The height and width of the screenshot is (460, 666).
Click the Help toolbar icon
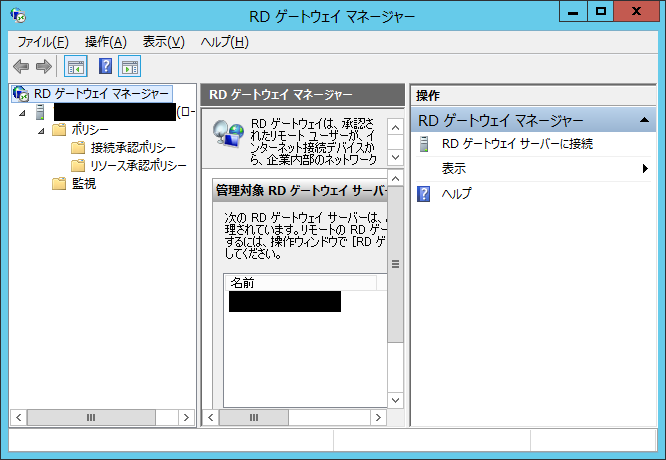pos(105,66)
